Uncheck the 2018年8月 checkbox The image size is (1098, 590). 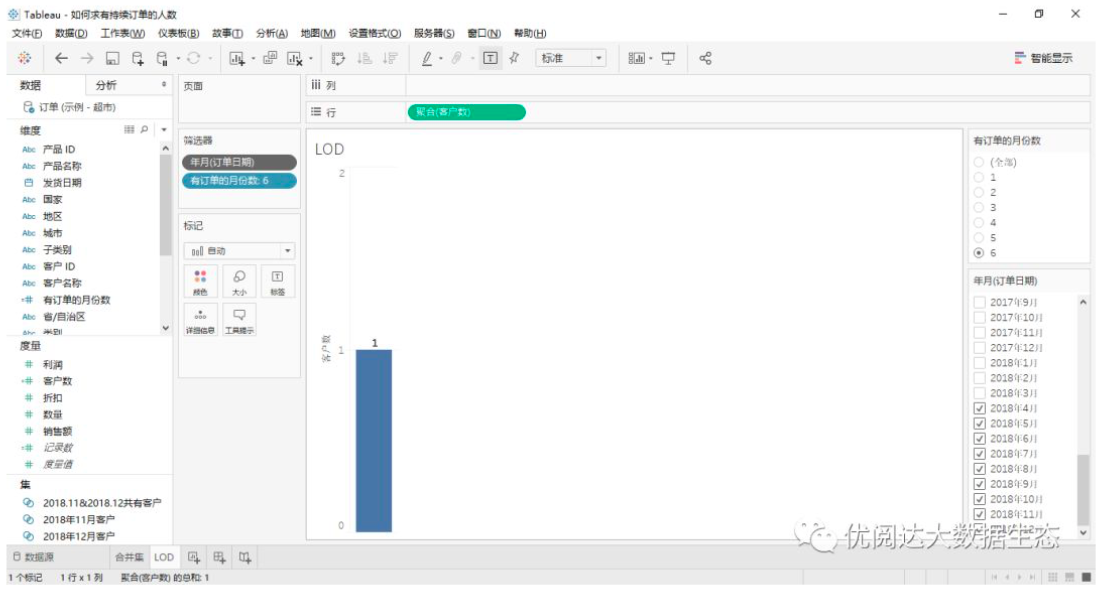pos(980,469)
